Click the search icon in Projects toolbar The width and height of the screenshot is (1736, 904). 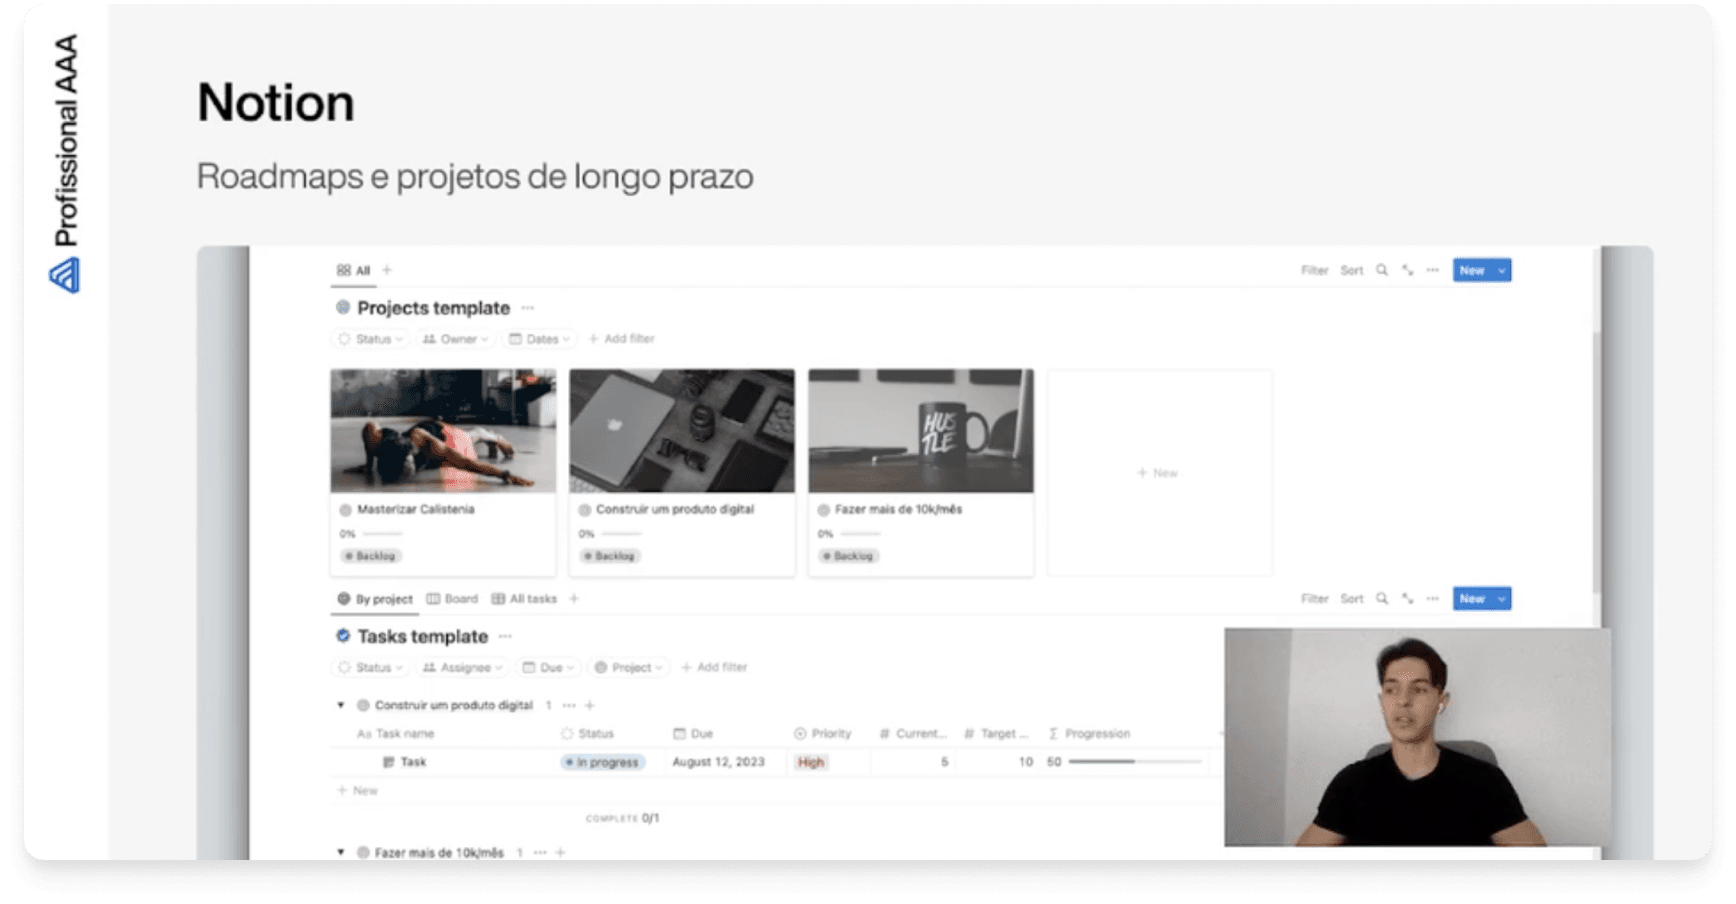(1381, 270)
